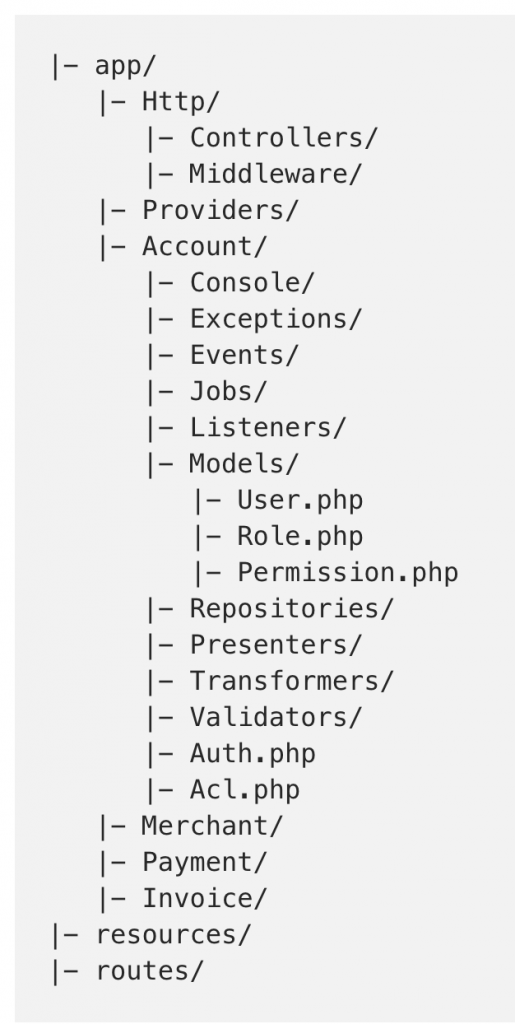515x1024 pixels.
Task: Select the Middleware/ folder
Action: (275, 174)
